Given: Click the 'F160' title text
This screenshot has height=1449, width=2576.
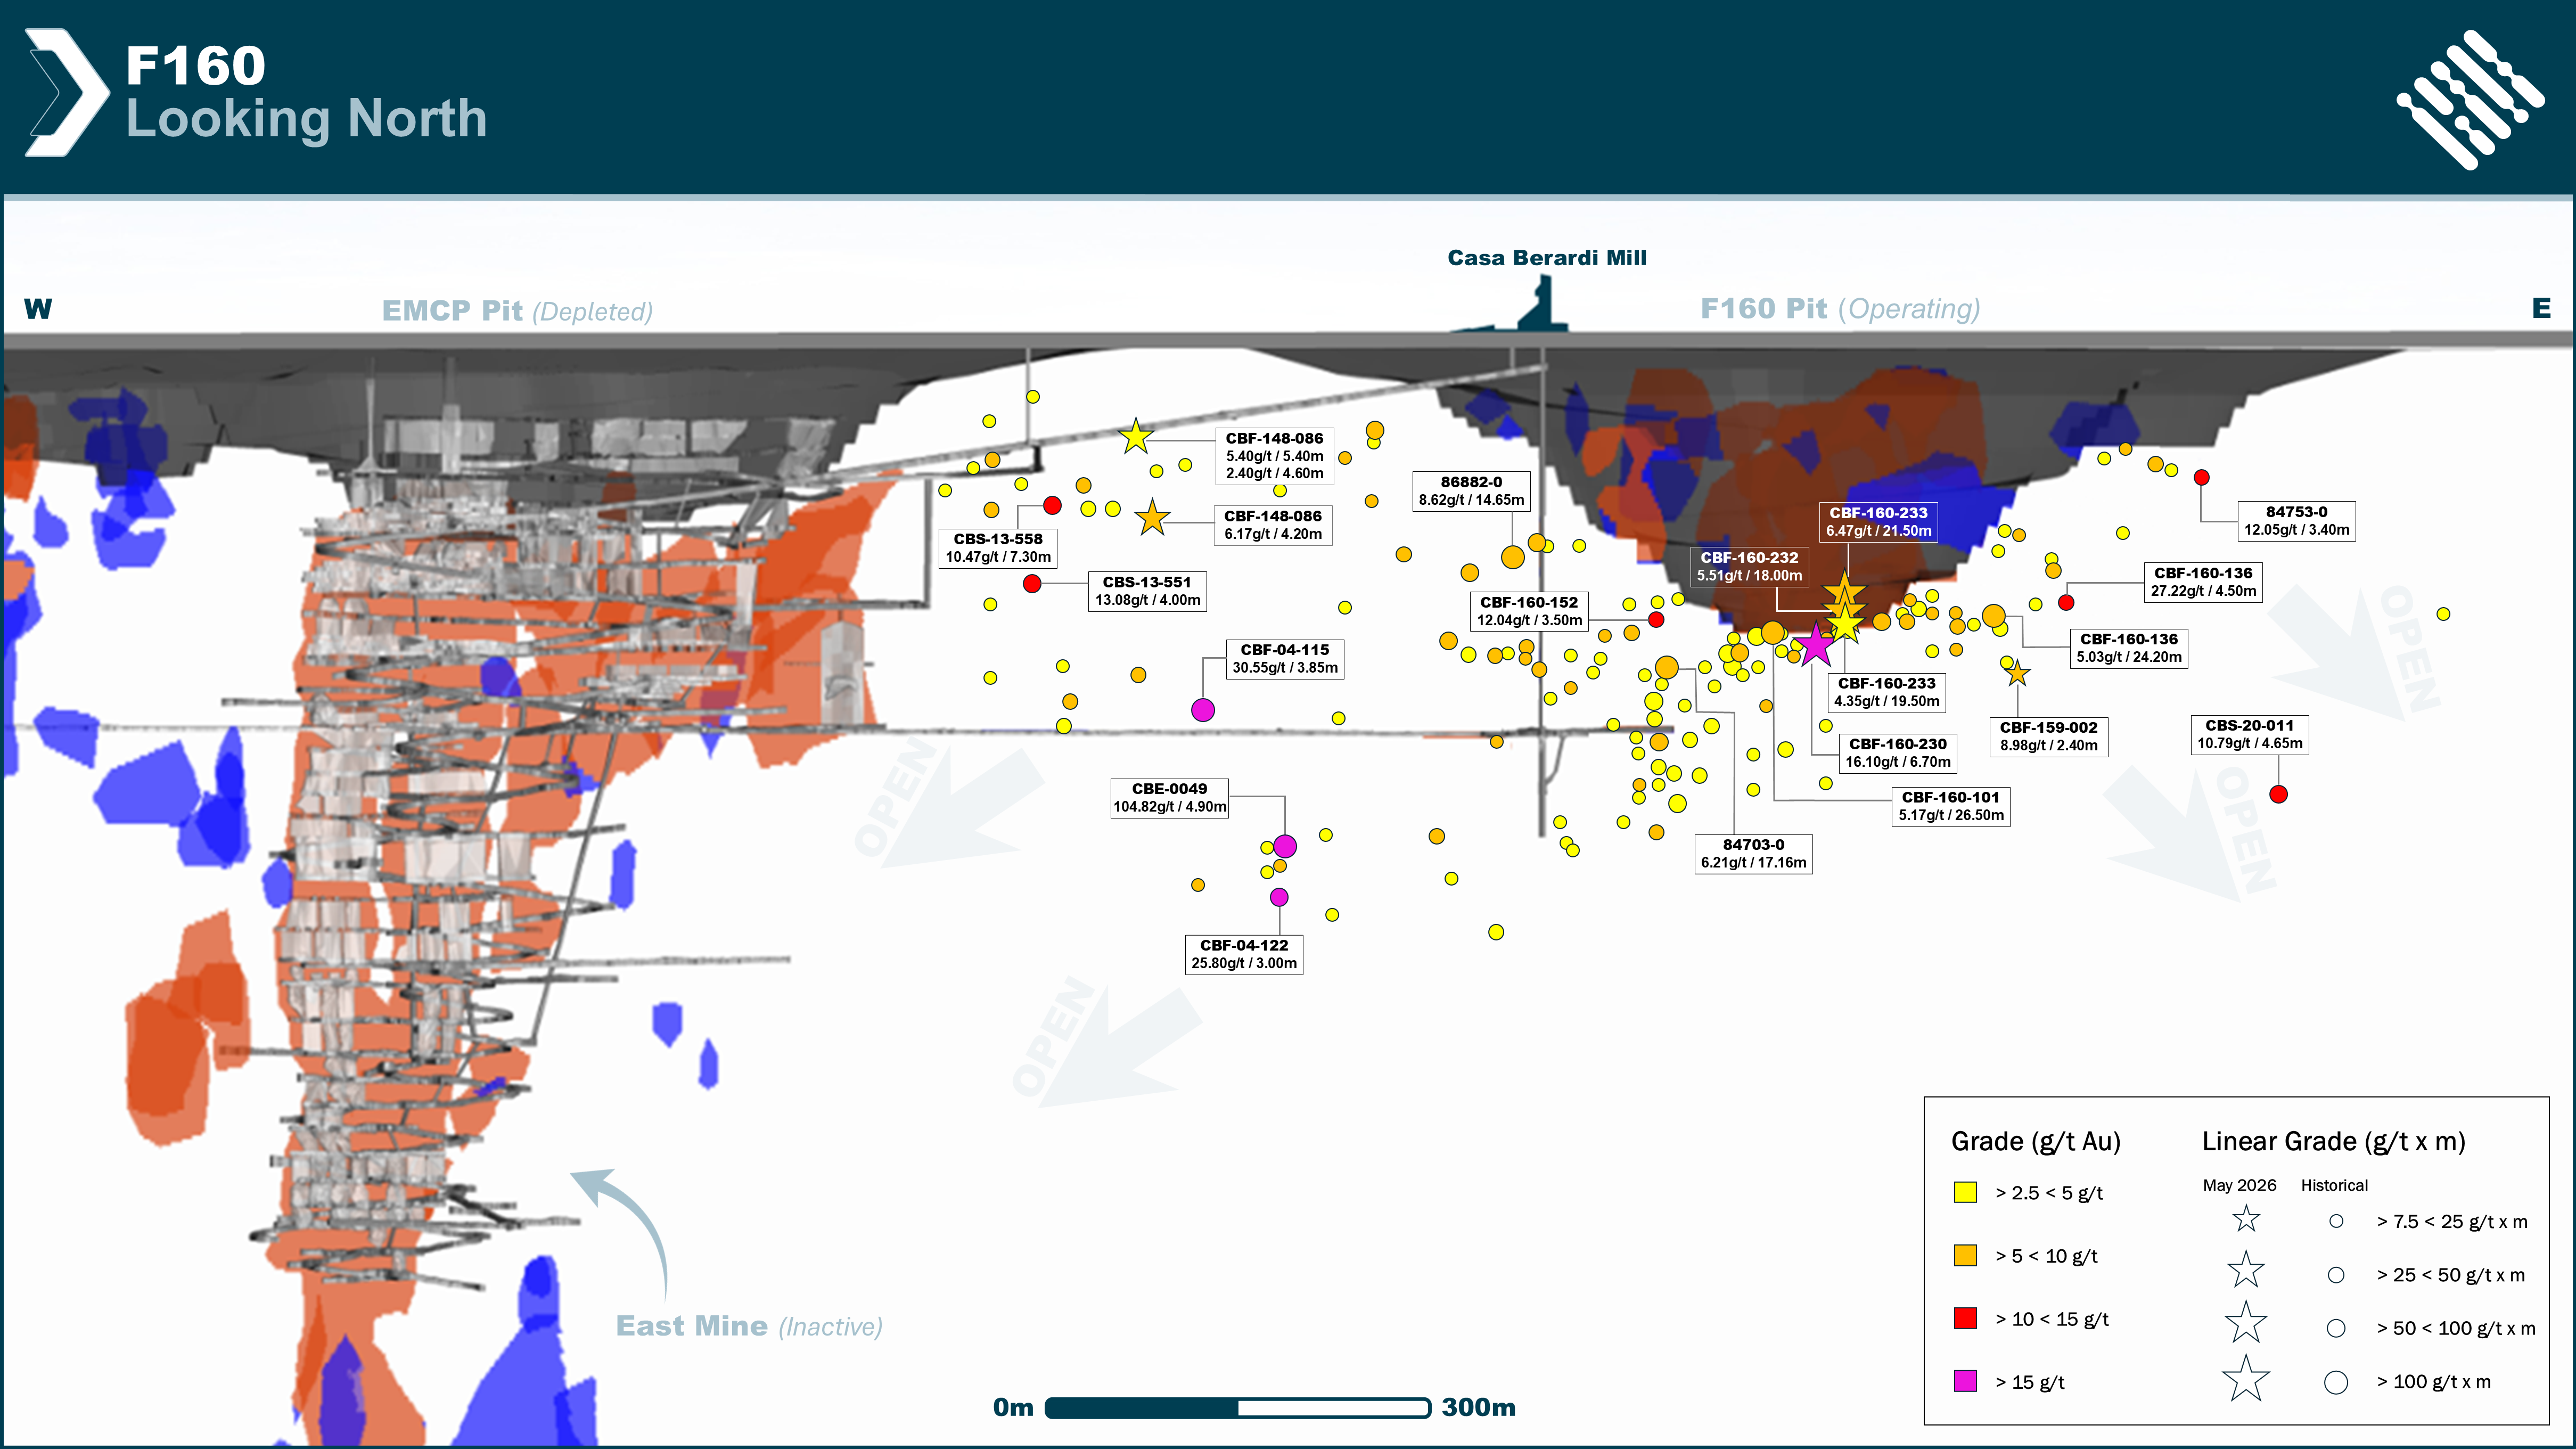Looking at the screenshot, I should pos(196,66).
